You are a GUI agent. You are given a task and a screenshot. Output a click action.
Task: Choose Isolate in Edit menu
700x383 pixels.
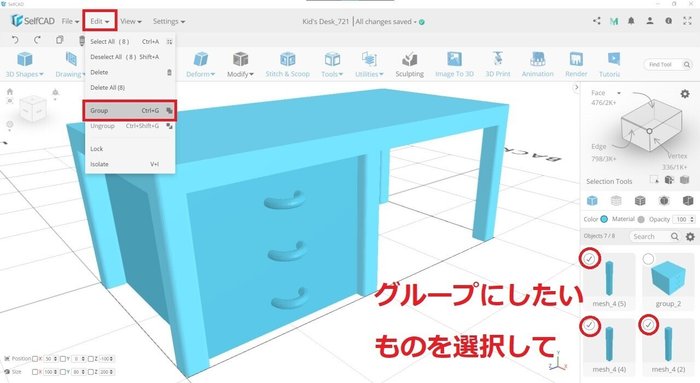pyautogui.click(x=130, y=164)
